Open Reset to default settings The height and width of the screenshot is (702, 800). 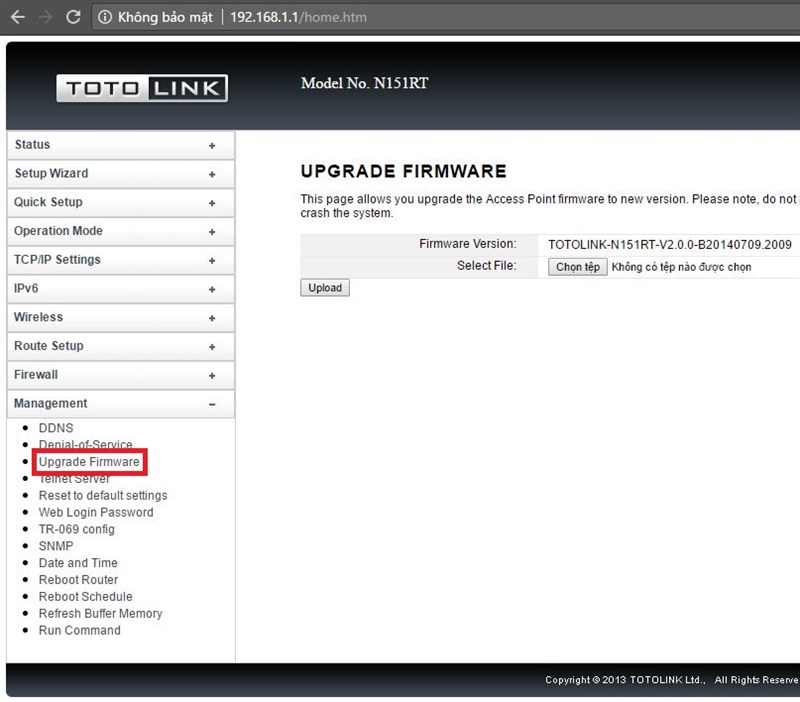[x=103, y=495]
